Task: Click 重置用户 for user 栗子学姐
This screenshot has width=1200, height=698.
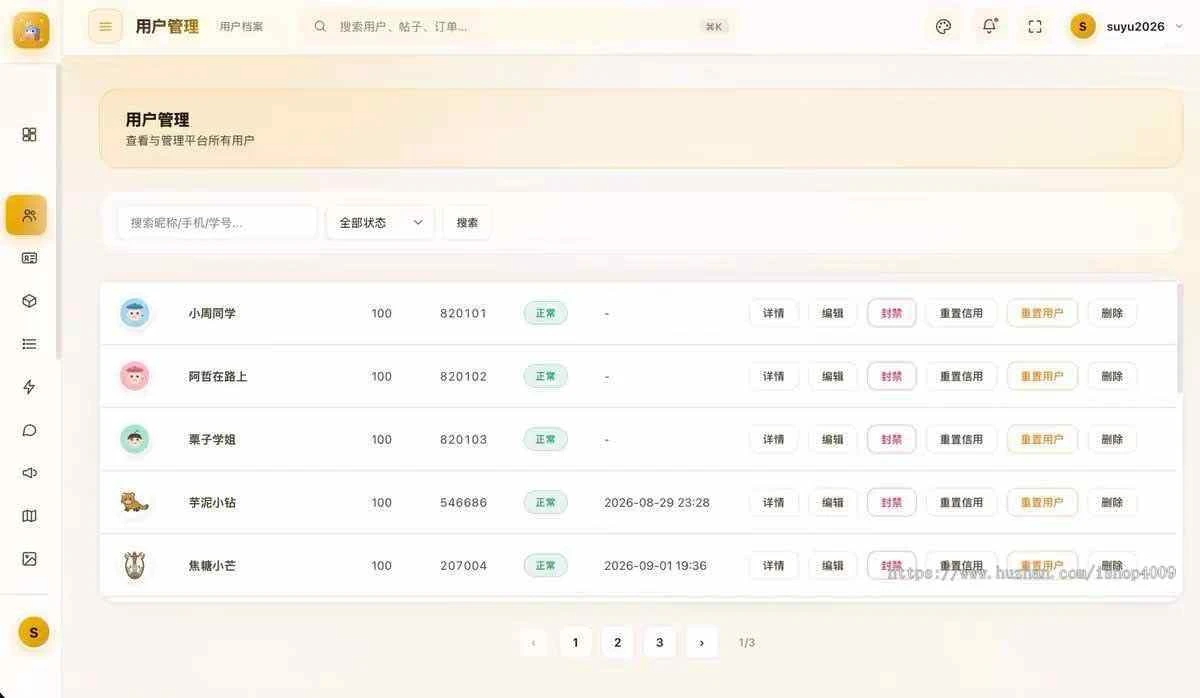Action: point(1042,439)
